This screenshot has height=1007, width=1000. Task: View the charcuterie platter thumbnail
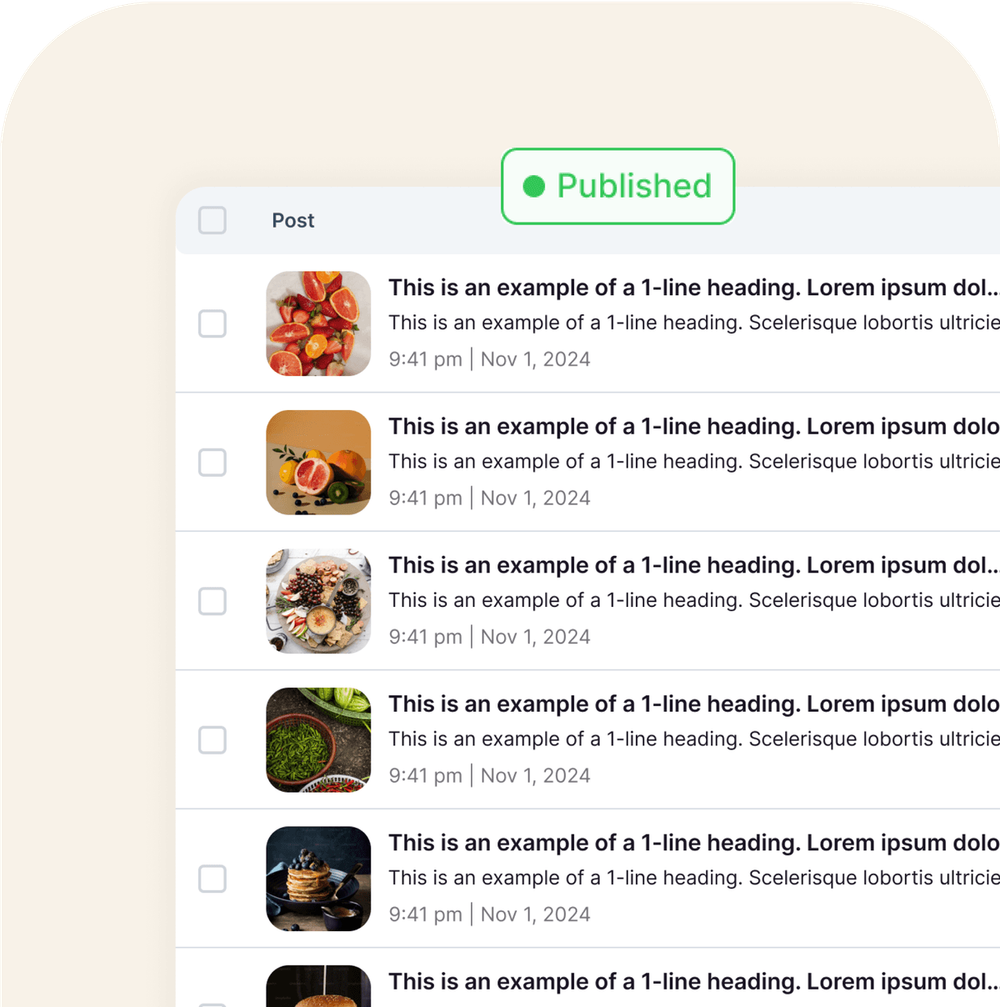319,601
